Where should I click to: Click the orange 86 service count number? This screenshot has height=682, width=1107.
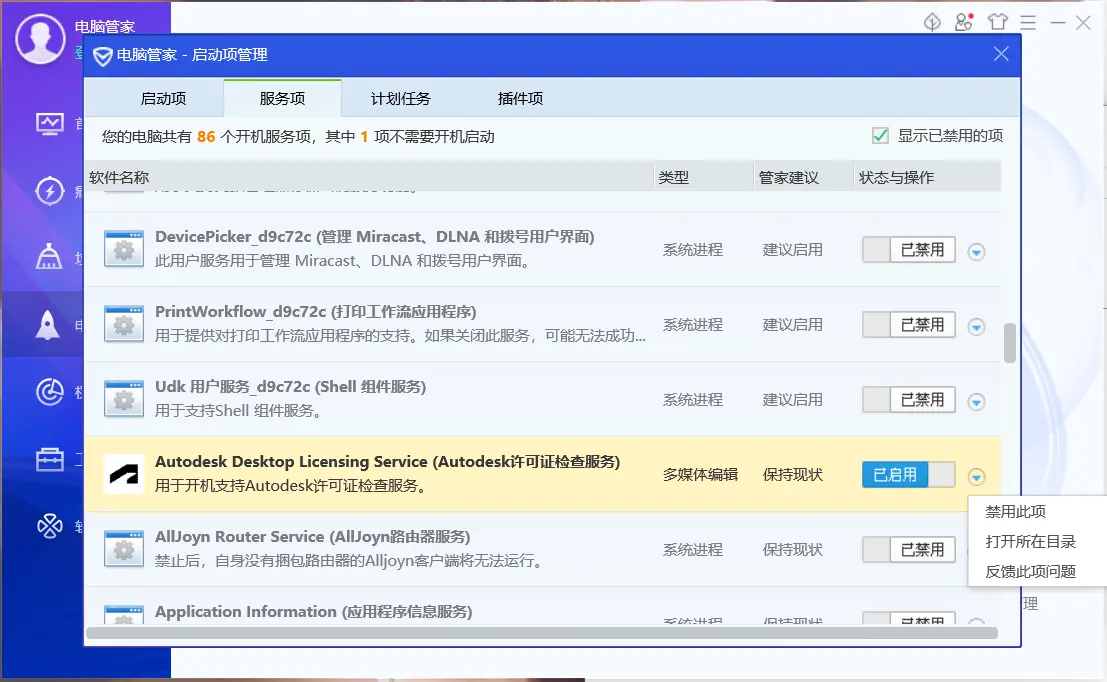[206, 136]
